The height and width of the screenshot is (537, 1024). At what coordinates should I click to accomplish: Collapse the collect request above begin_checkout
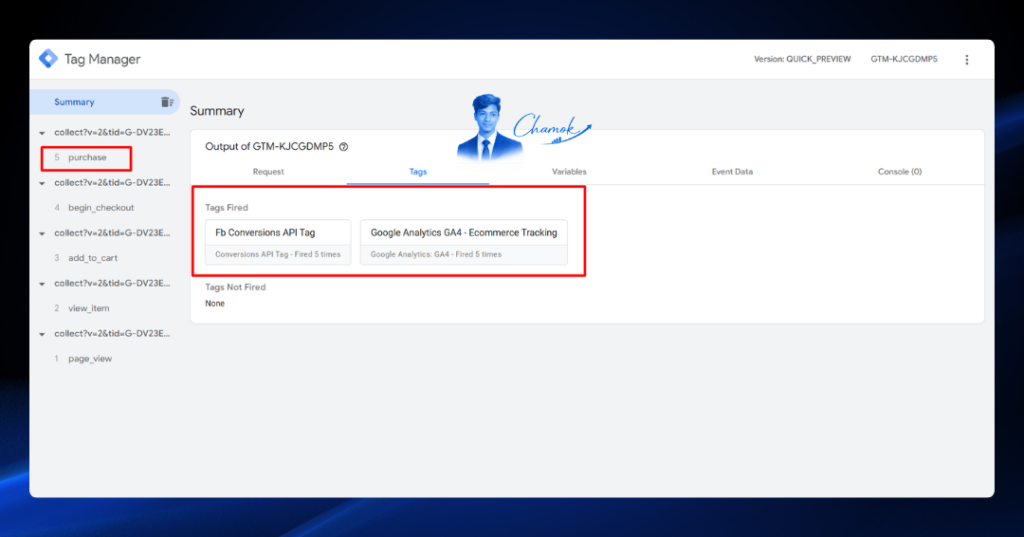42,183
